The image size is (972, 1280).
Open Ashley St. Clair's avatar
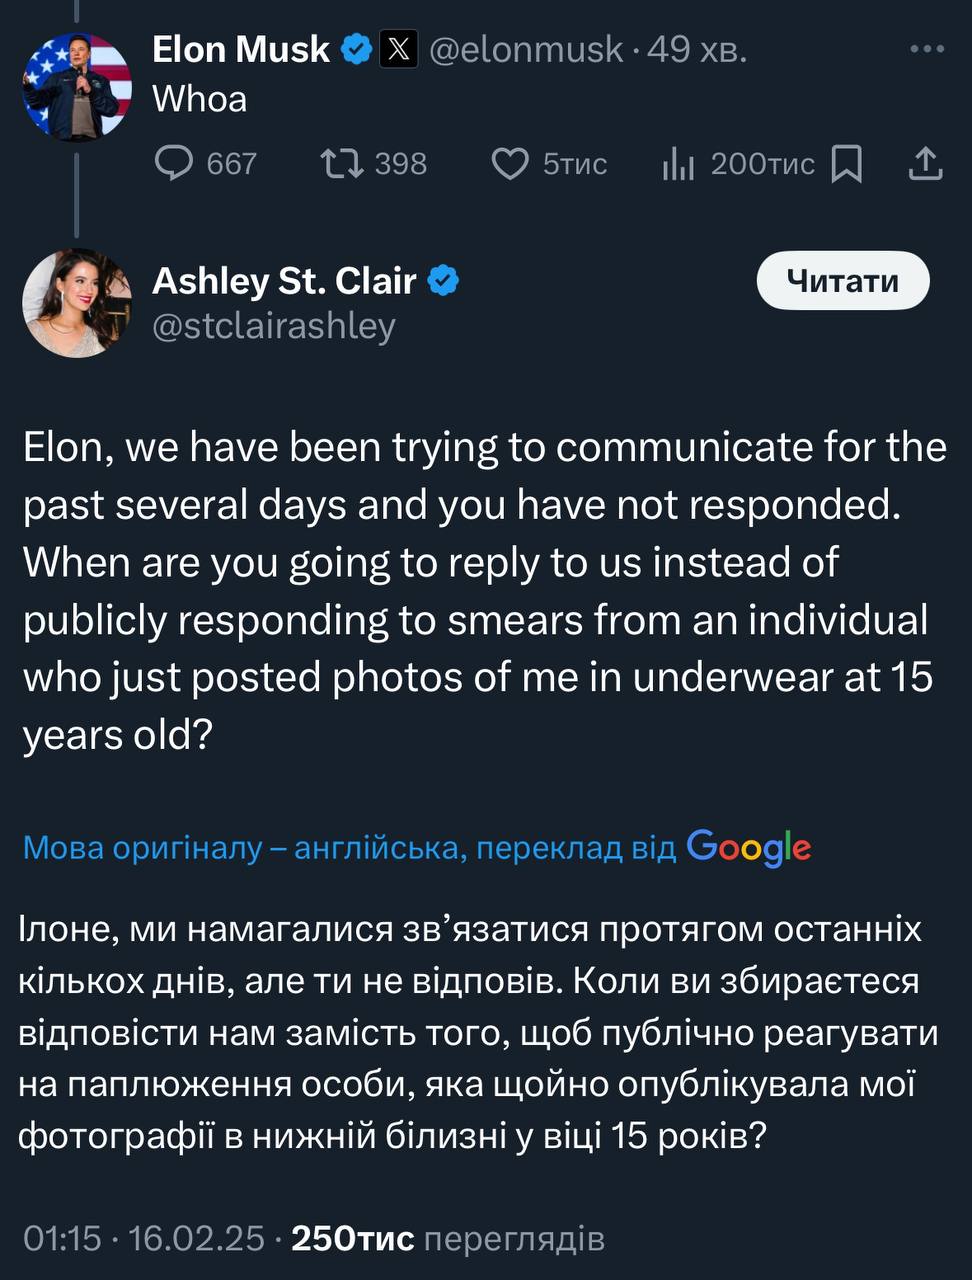[77, 303]
